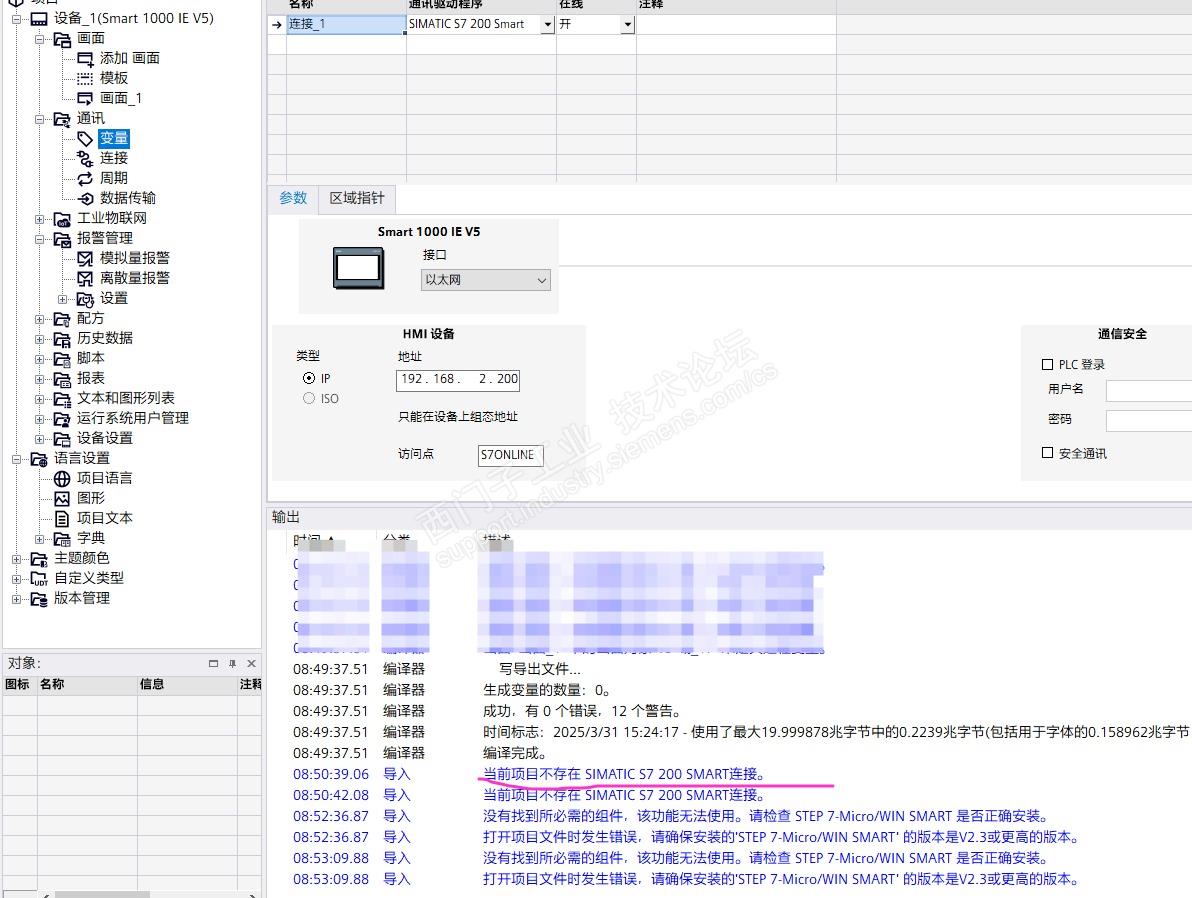Viewport: 1192px width, 898px height.
Task: Collapse the 通讯 tree node
Action: (40, 119)
